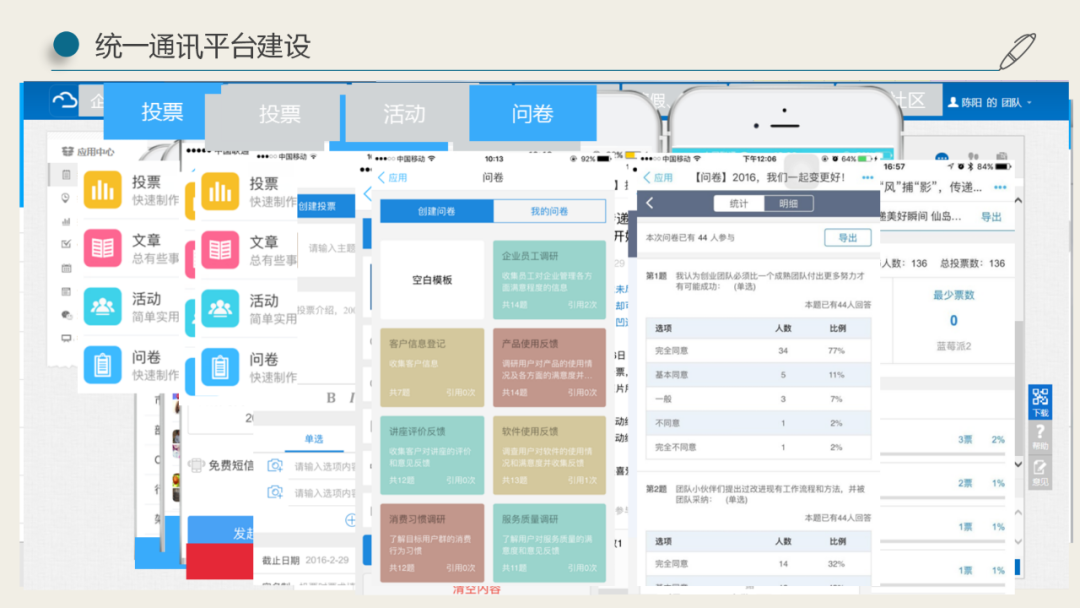The image size is (1080, 608).
Task: Open the location pin icon in the 应用中心 sidebar
Action: coord(66,198)
